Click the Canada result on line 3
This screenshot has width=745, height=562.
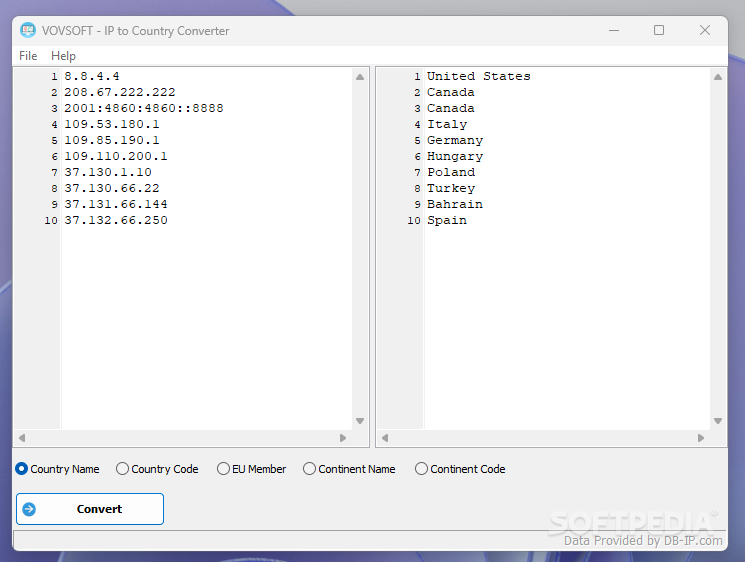click(x=450, y=108)
